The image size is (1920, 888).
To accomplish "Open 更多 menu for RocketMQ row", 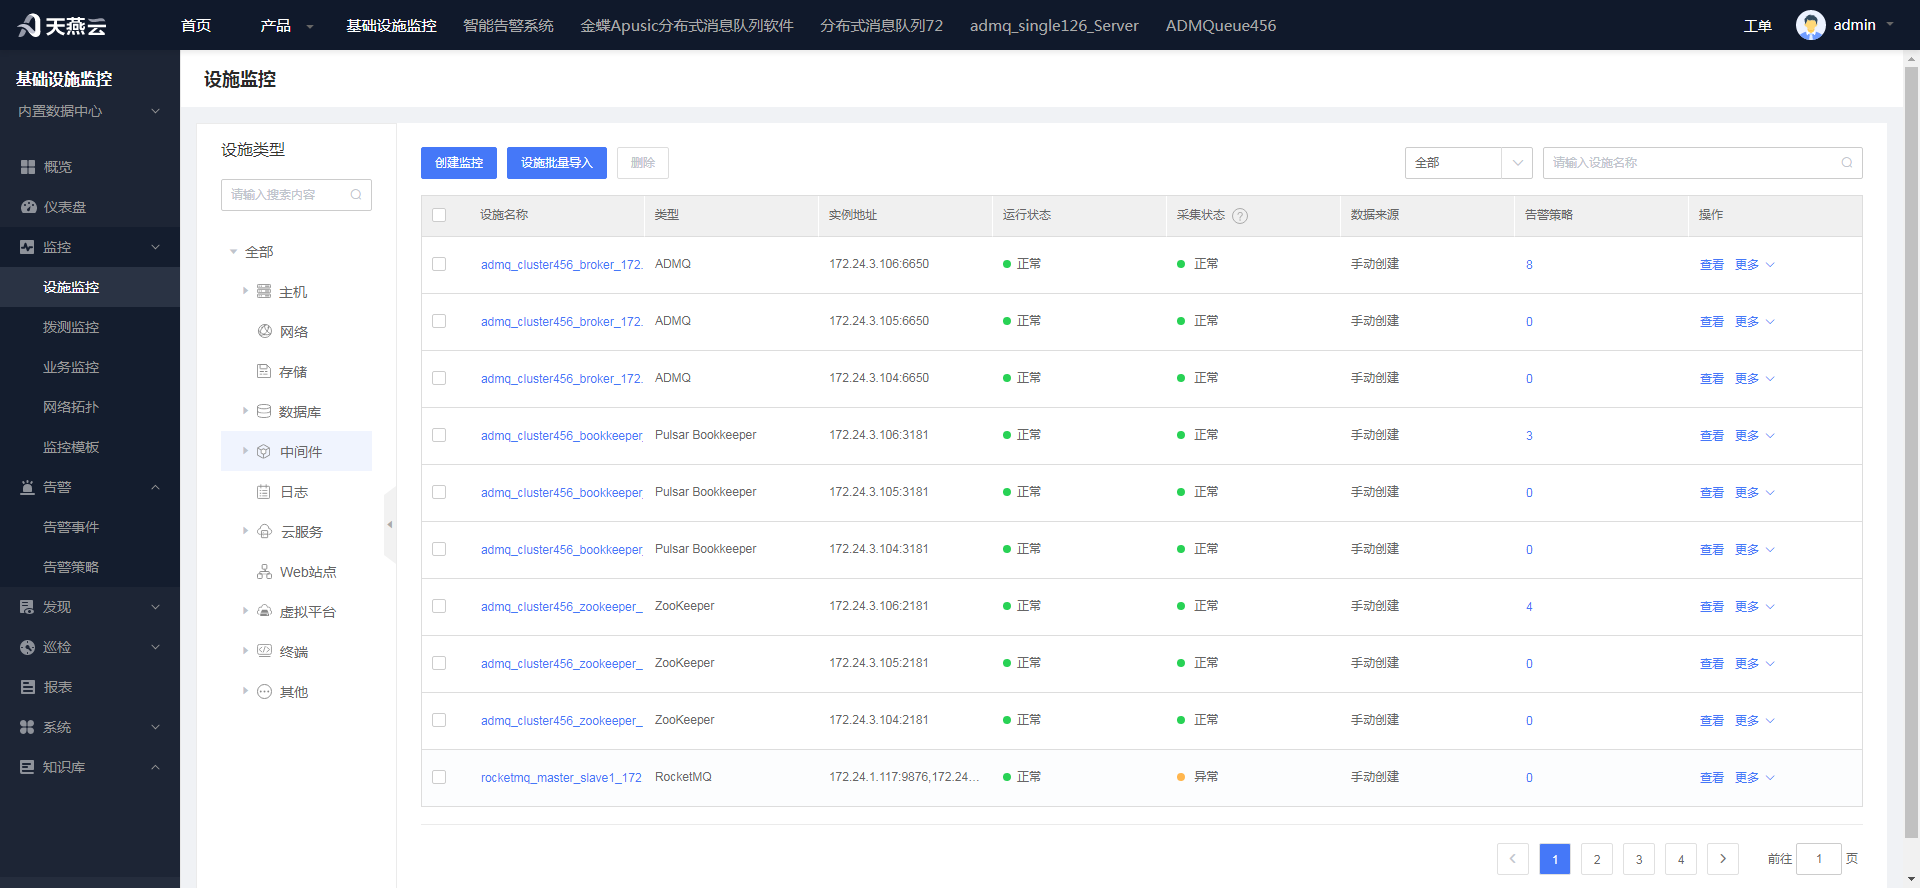I will coord(1755,778).
